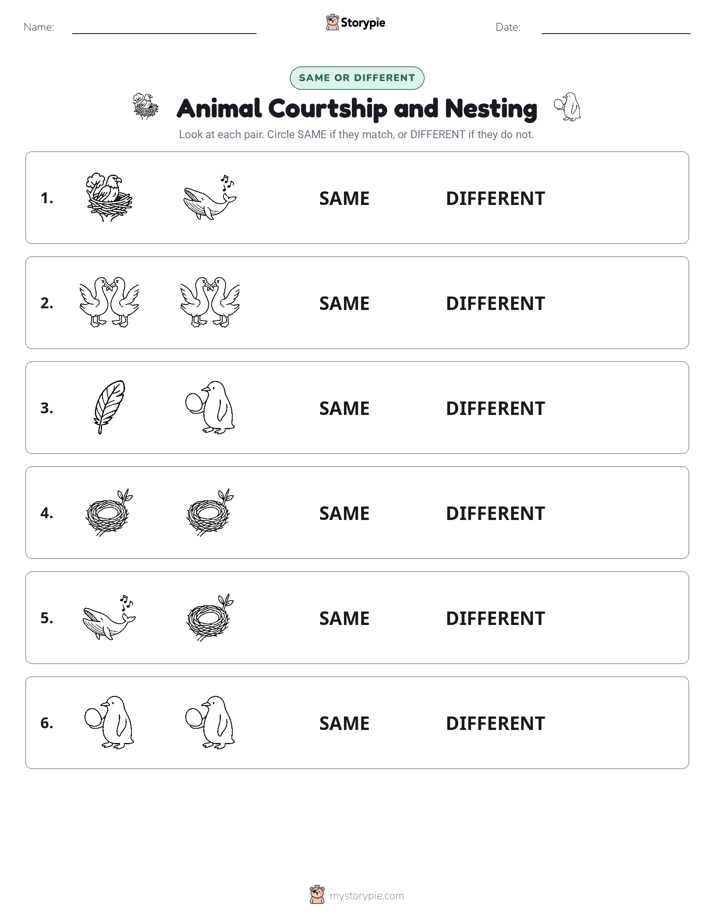This screenshot has height=924, width=714.
Task: Click the Storypie bear logo at top
Action: [x=332, y=22]
